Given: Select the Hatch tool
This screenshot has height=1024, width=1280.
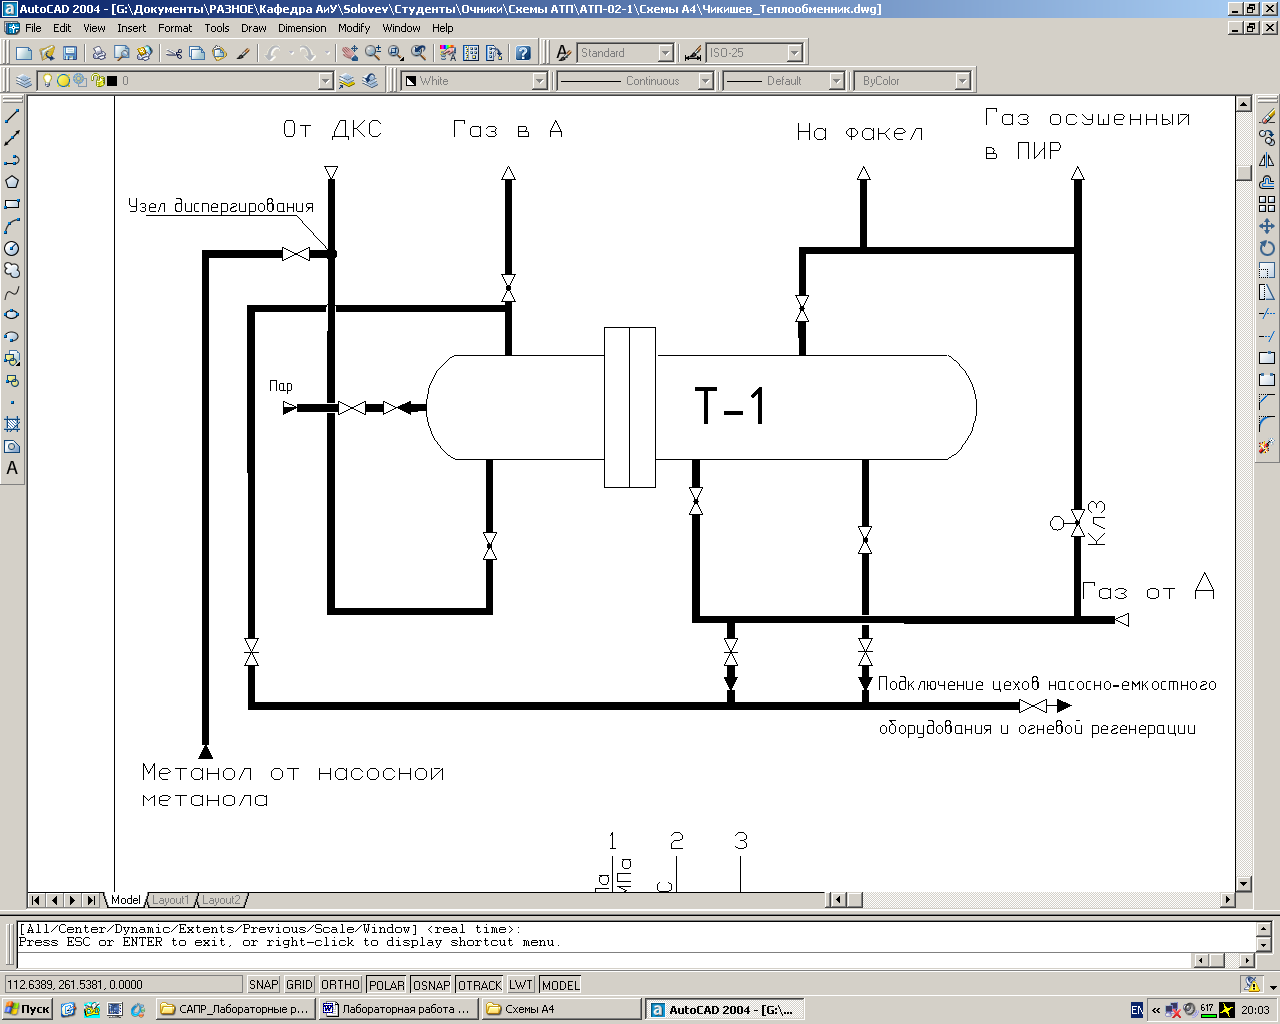Looking at the screenshot, I should click(x=12, y=424).
